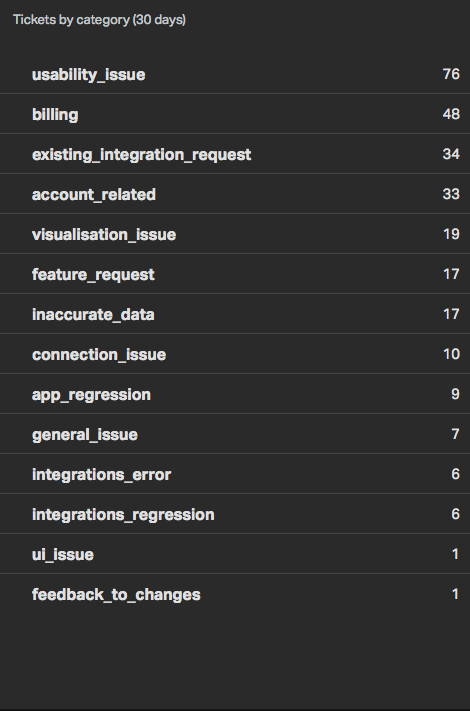Select the ui_issue row
The width and height of the screenshot is (470, 711).
(235, 554)
